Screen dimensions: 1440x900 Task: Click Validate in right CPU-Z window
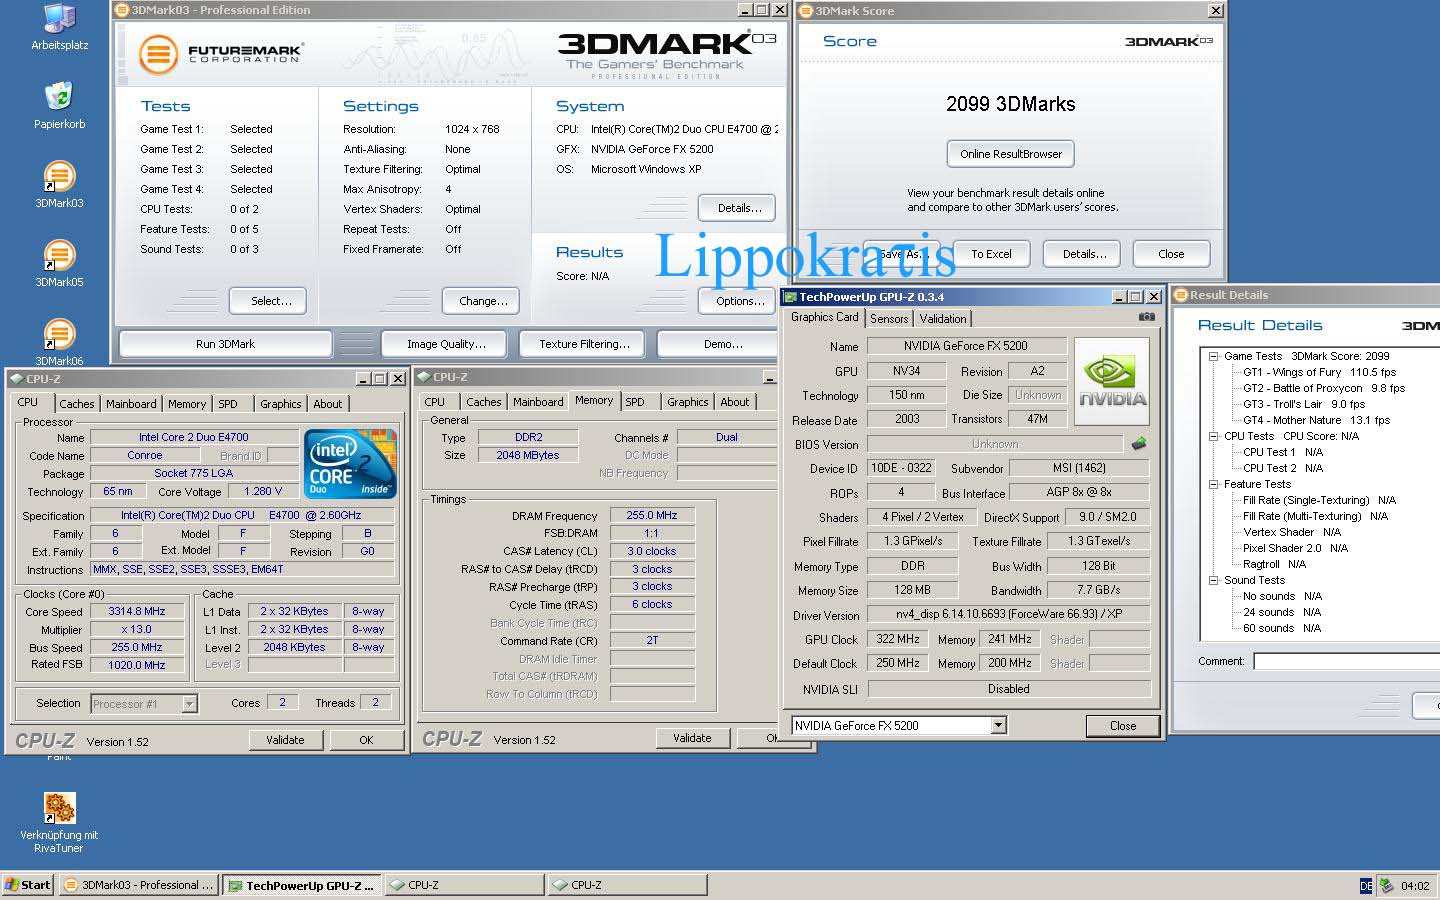click(692, 738)
